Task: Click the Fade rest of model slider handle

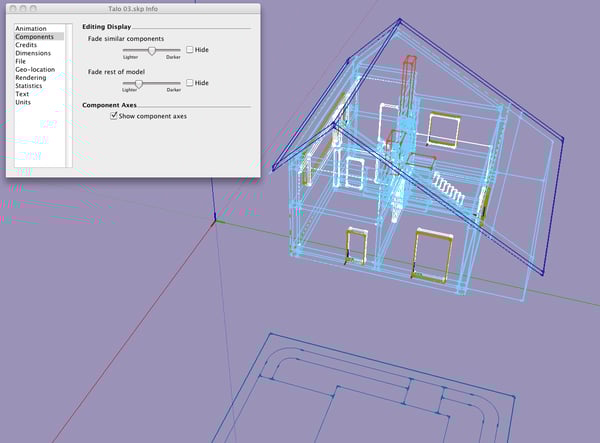Action: 139,84
